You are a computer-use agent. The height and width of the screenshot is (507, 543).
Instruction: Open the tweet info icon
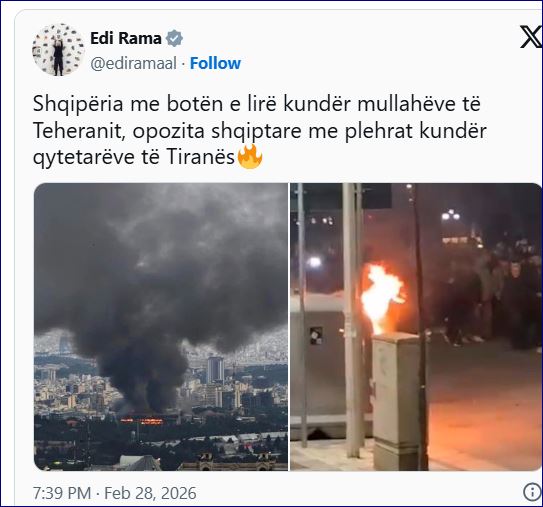pos(532,492)
